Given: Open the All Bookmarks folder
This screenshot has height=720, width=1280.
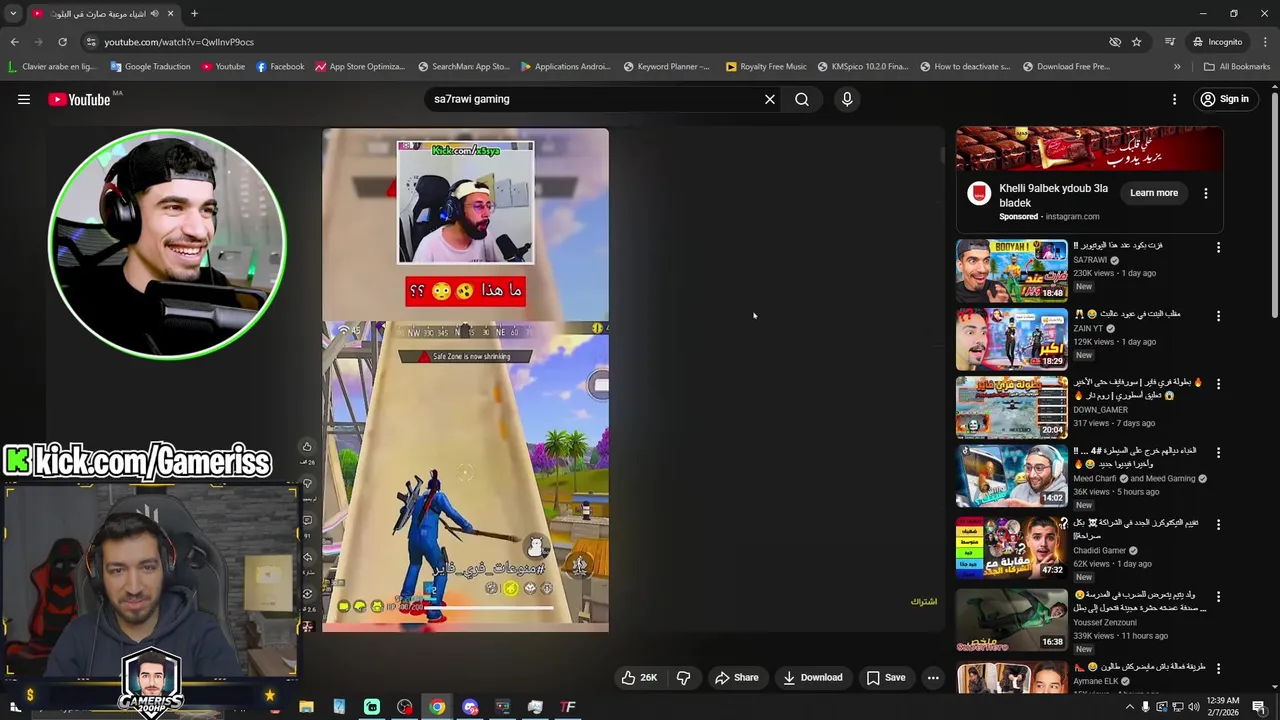Looking at the screenshot, I should click(x=1237, y=67).
